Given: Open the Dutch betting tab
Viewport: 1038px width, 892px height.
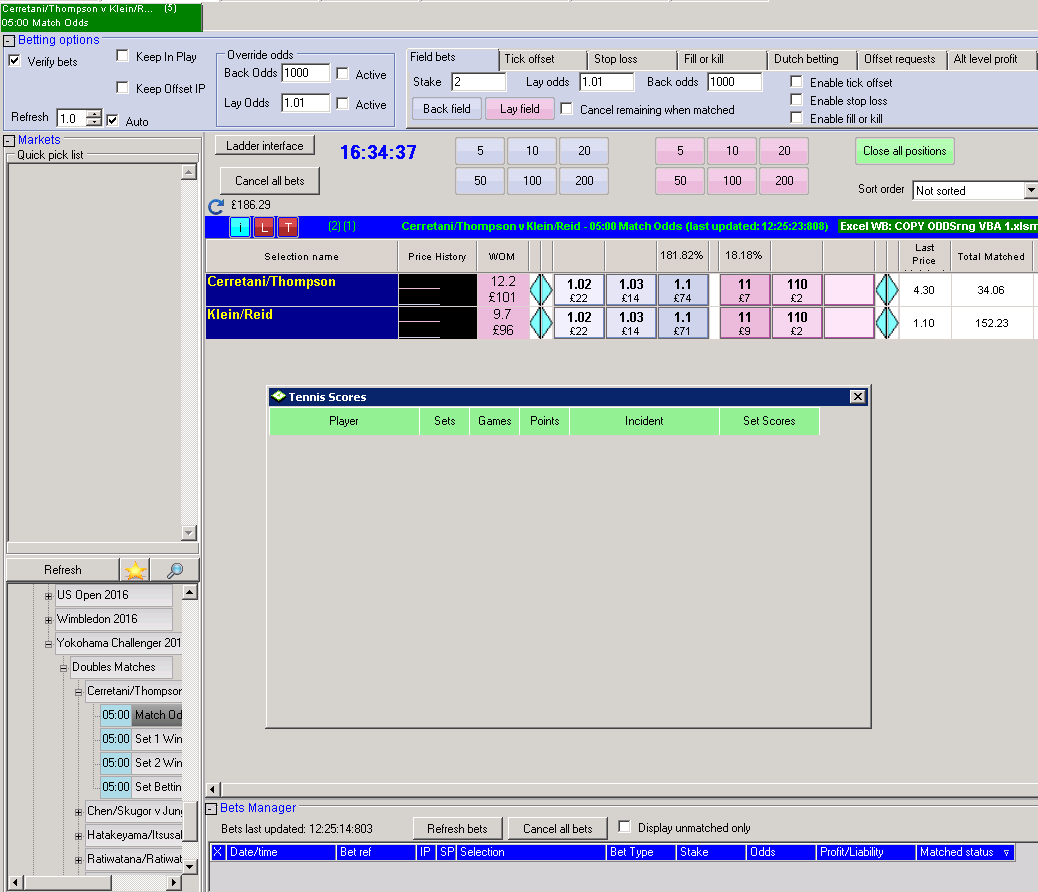Looking at the screenshot, I should pos(811,59).
